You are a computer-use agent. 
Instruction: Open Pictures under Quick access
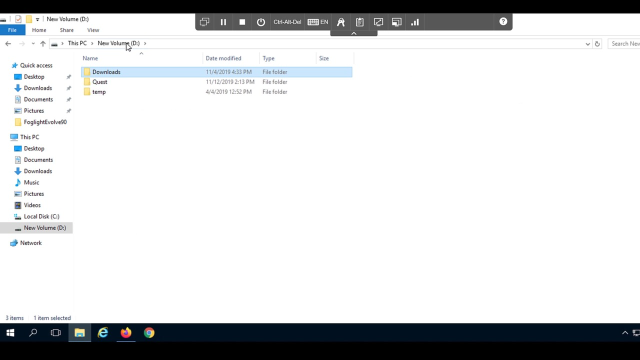tap(33, 111)
